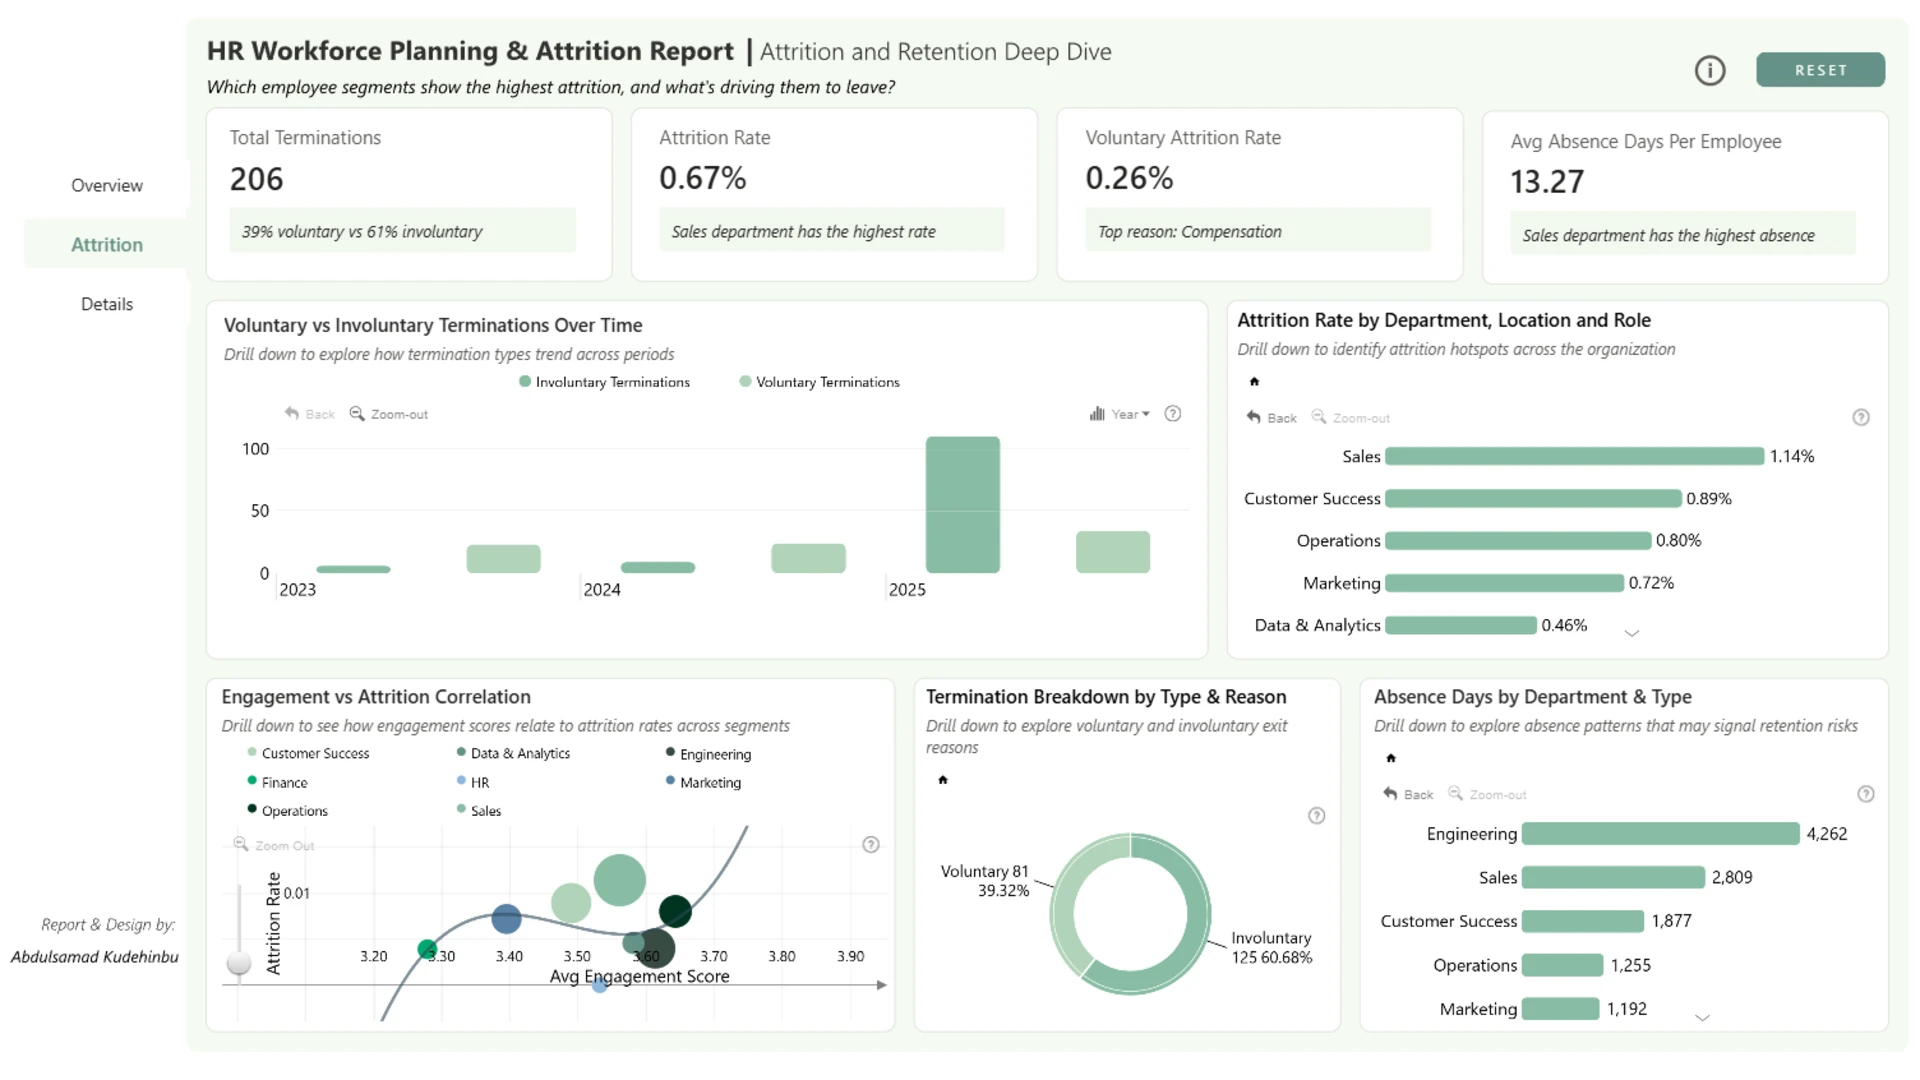This screenshot has height=1080, width=1920.
Task: Toggle Finance scatter legend item
Action: point(278,782)
